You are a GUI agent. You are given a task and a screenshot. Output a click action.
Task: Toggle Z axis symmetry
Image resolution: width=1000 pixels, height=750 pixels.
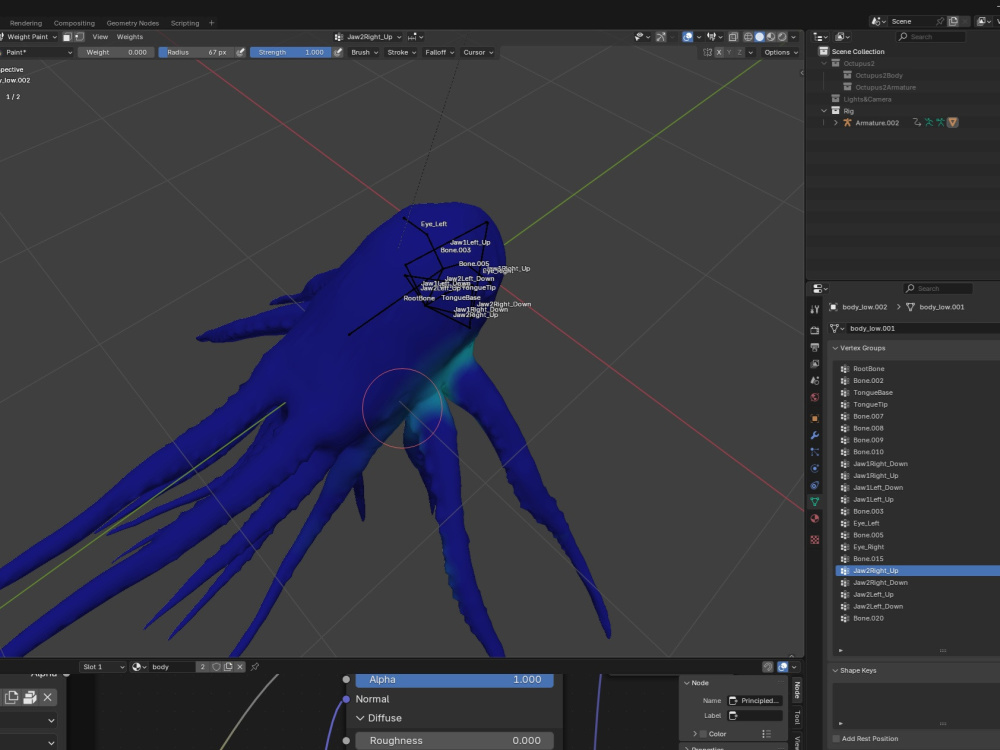pyautogui.click(x=739, y=52)
